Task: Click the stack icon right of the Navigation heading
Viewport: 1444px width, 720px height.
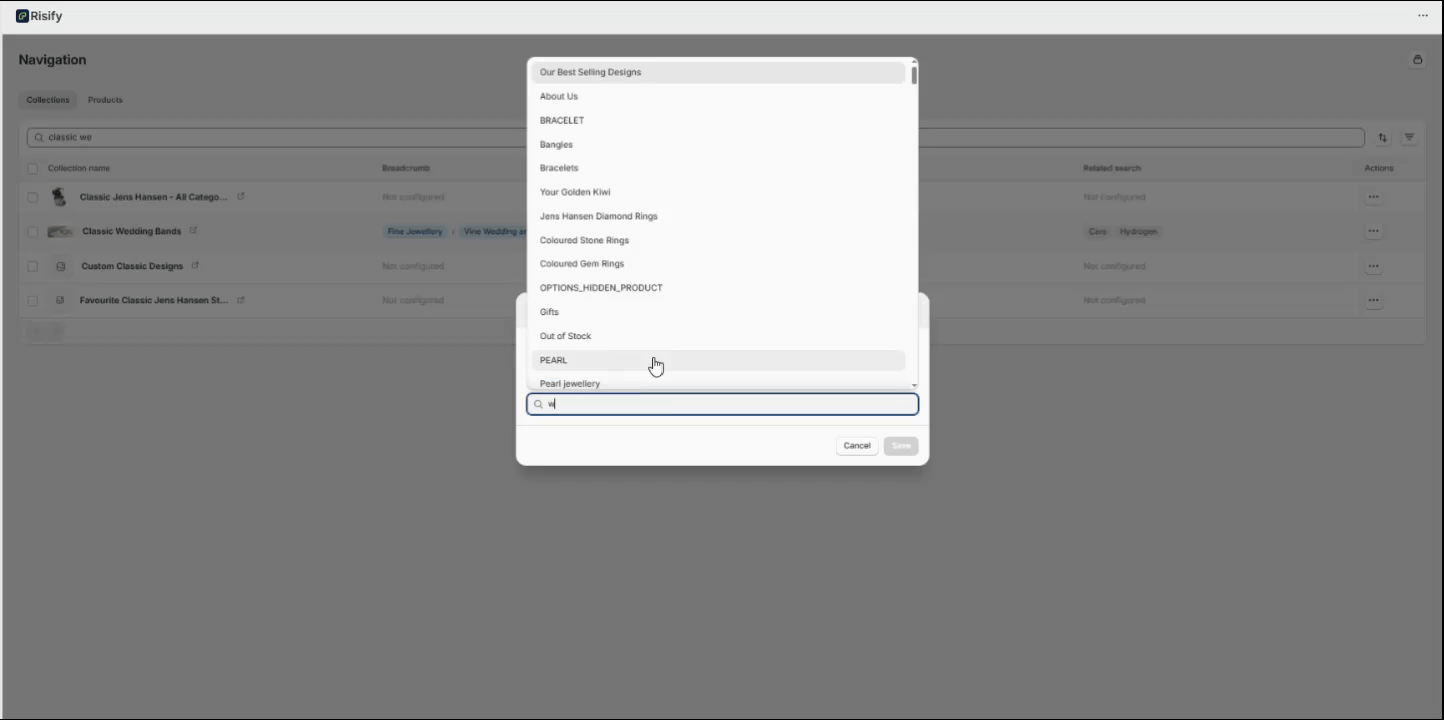Action: point(1417,60)
